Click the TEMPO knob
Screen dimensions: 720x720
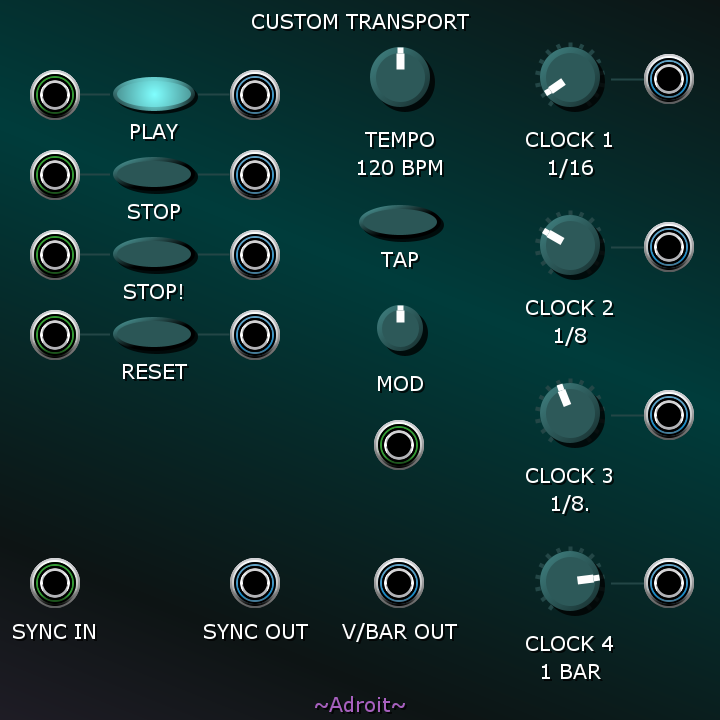click(x=401, y=78)
